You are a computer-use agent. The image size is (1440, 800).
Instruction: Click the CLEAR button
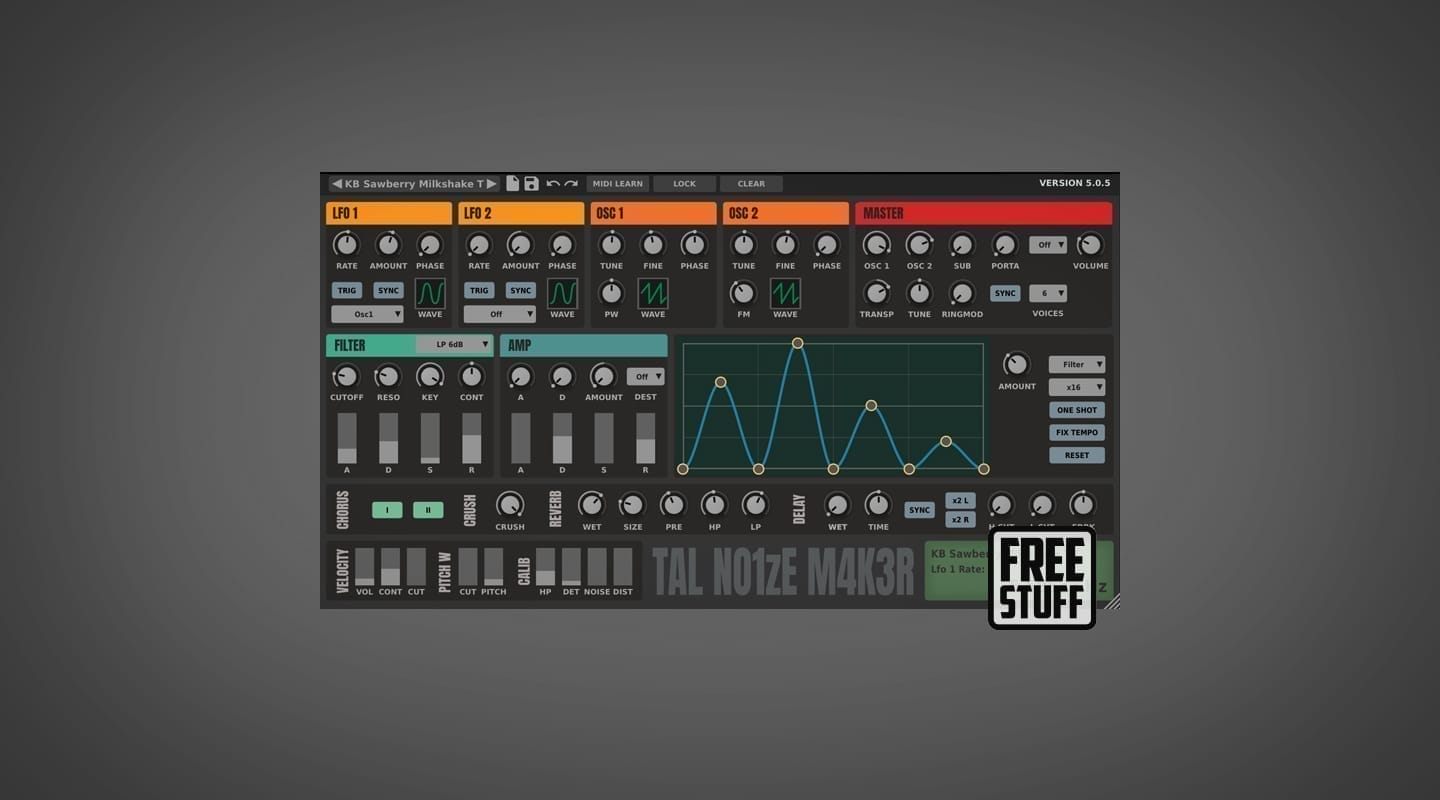751,184
